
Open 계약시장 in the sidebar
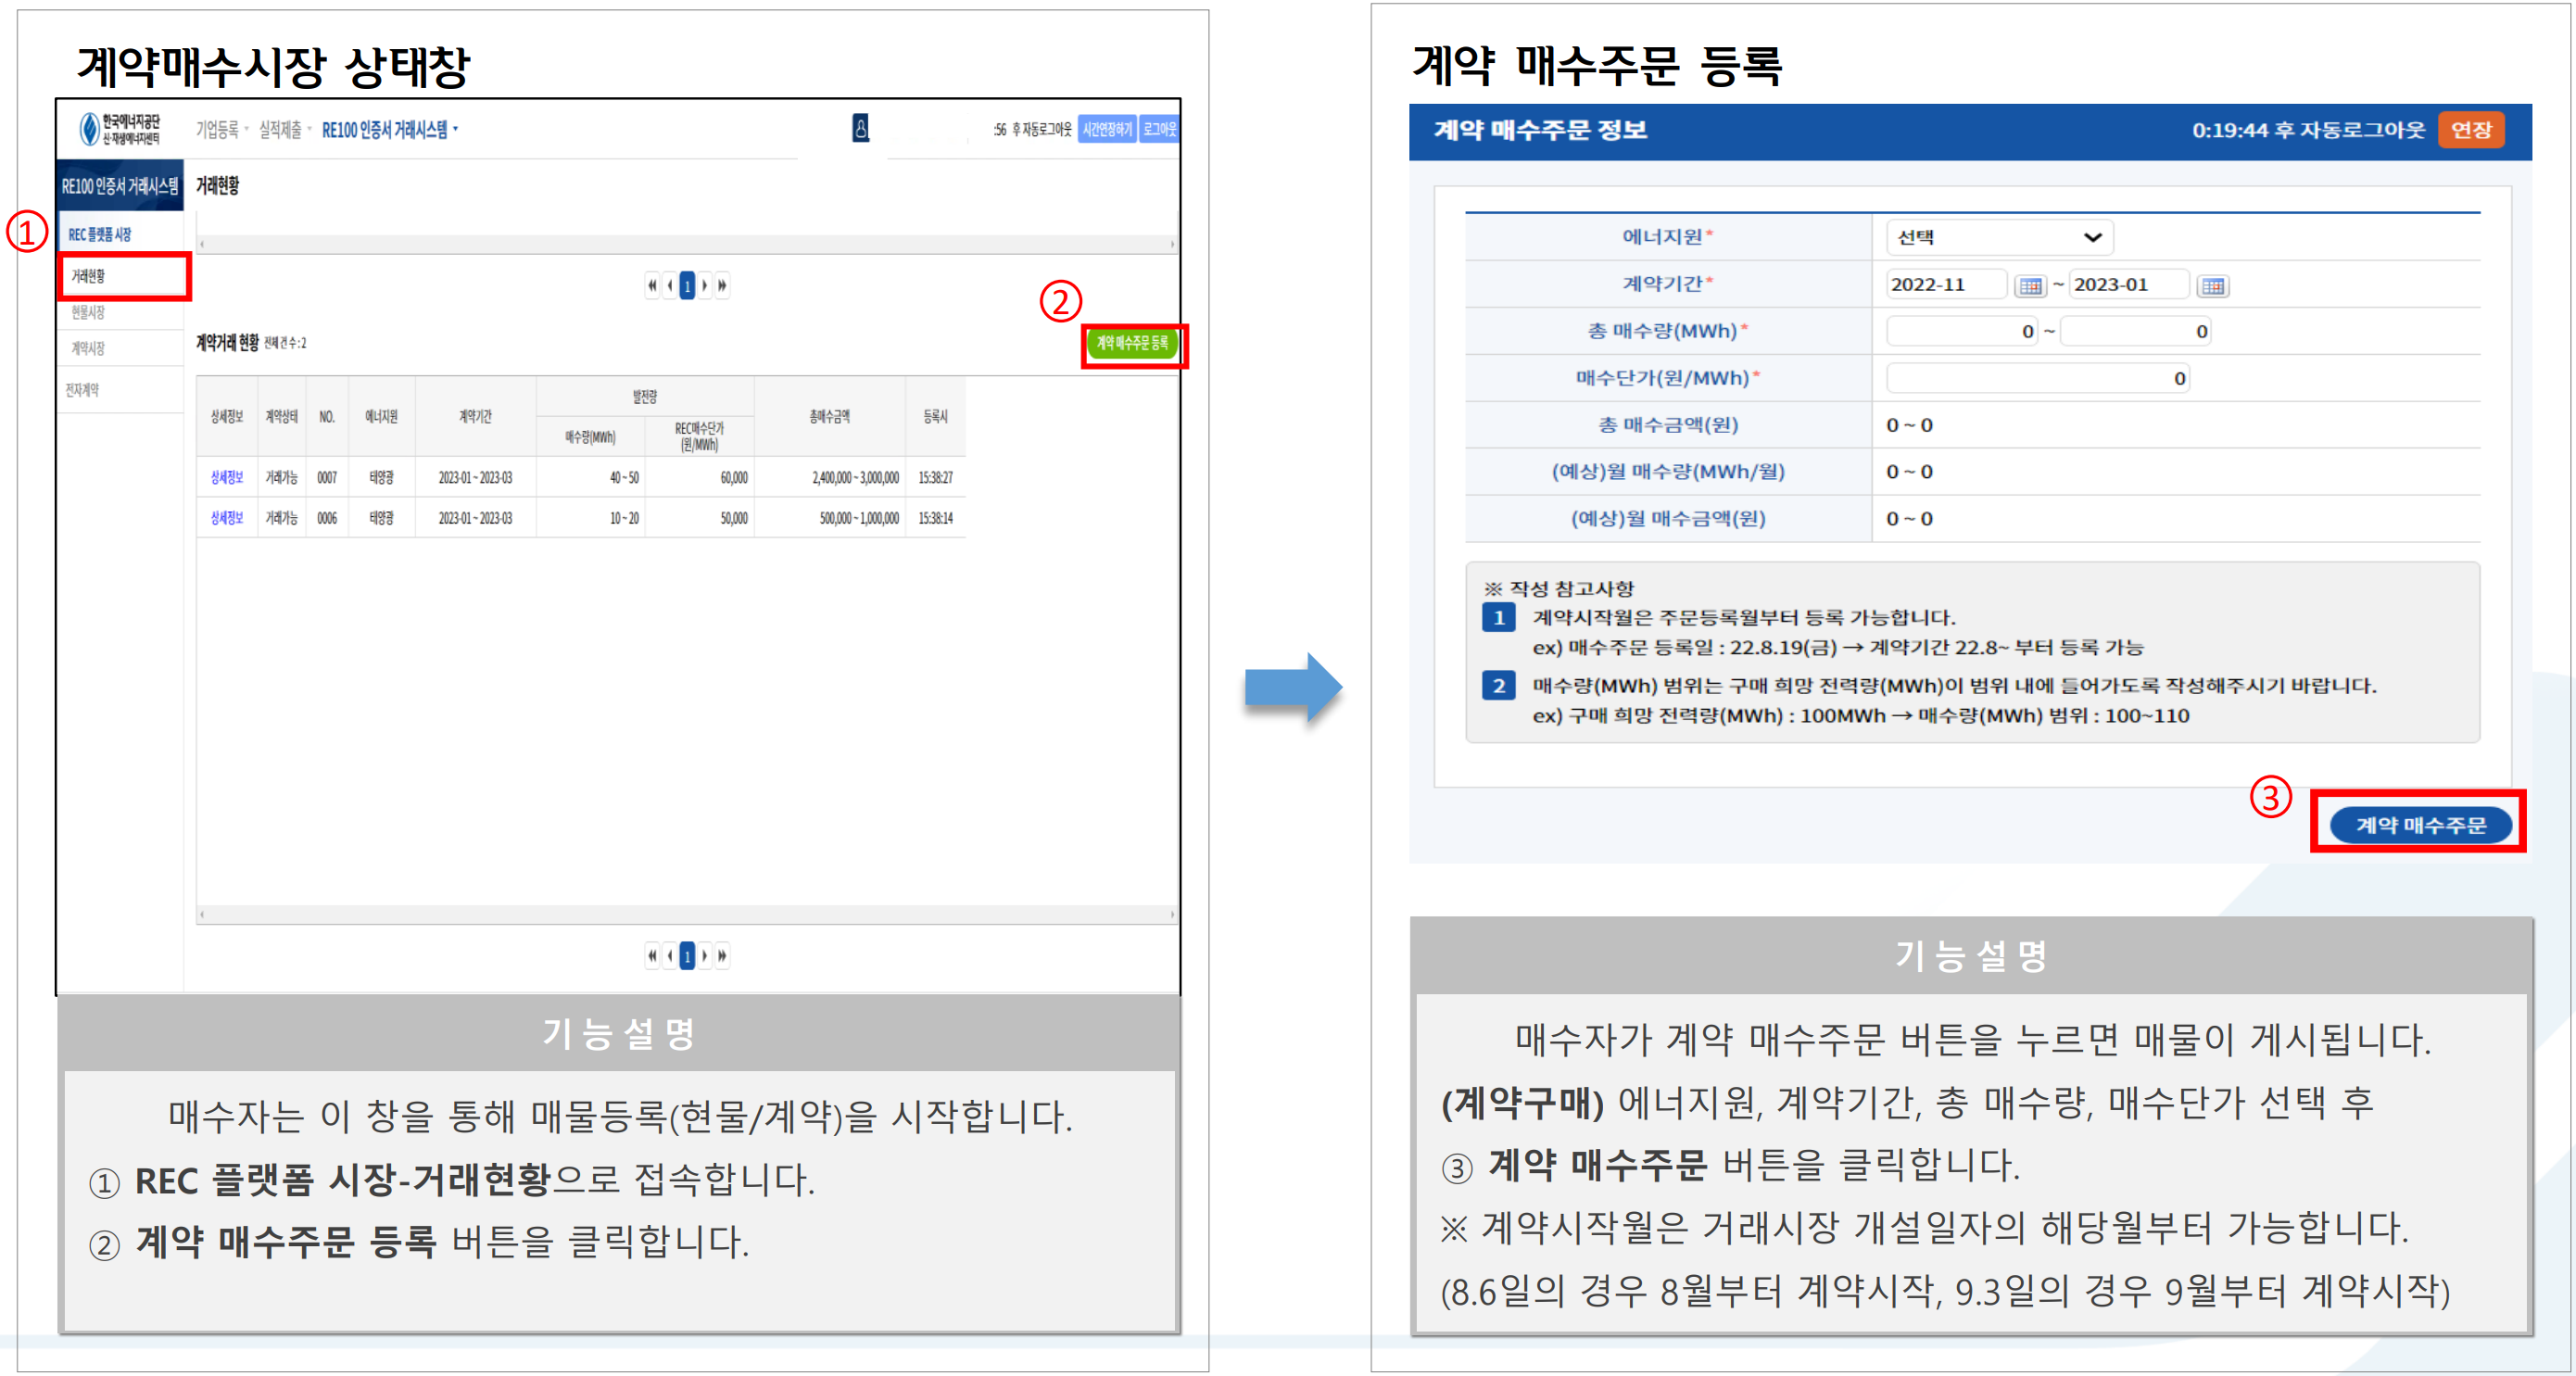pos(88,349)
